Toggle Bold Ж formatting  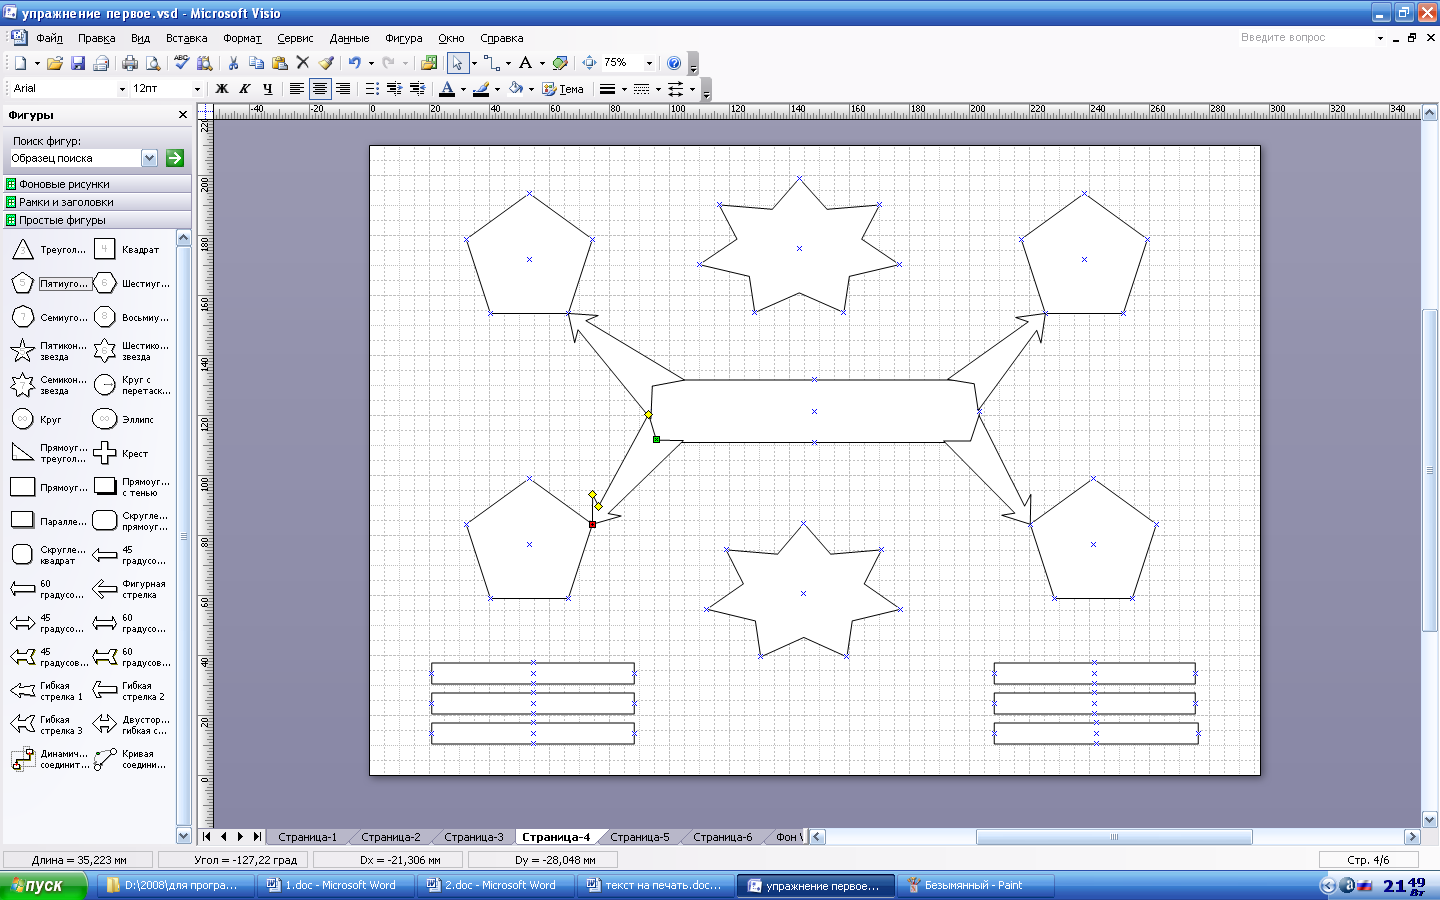(222, 89)
